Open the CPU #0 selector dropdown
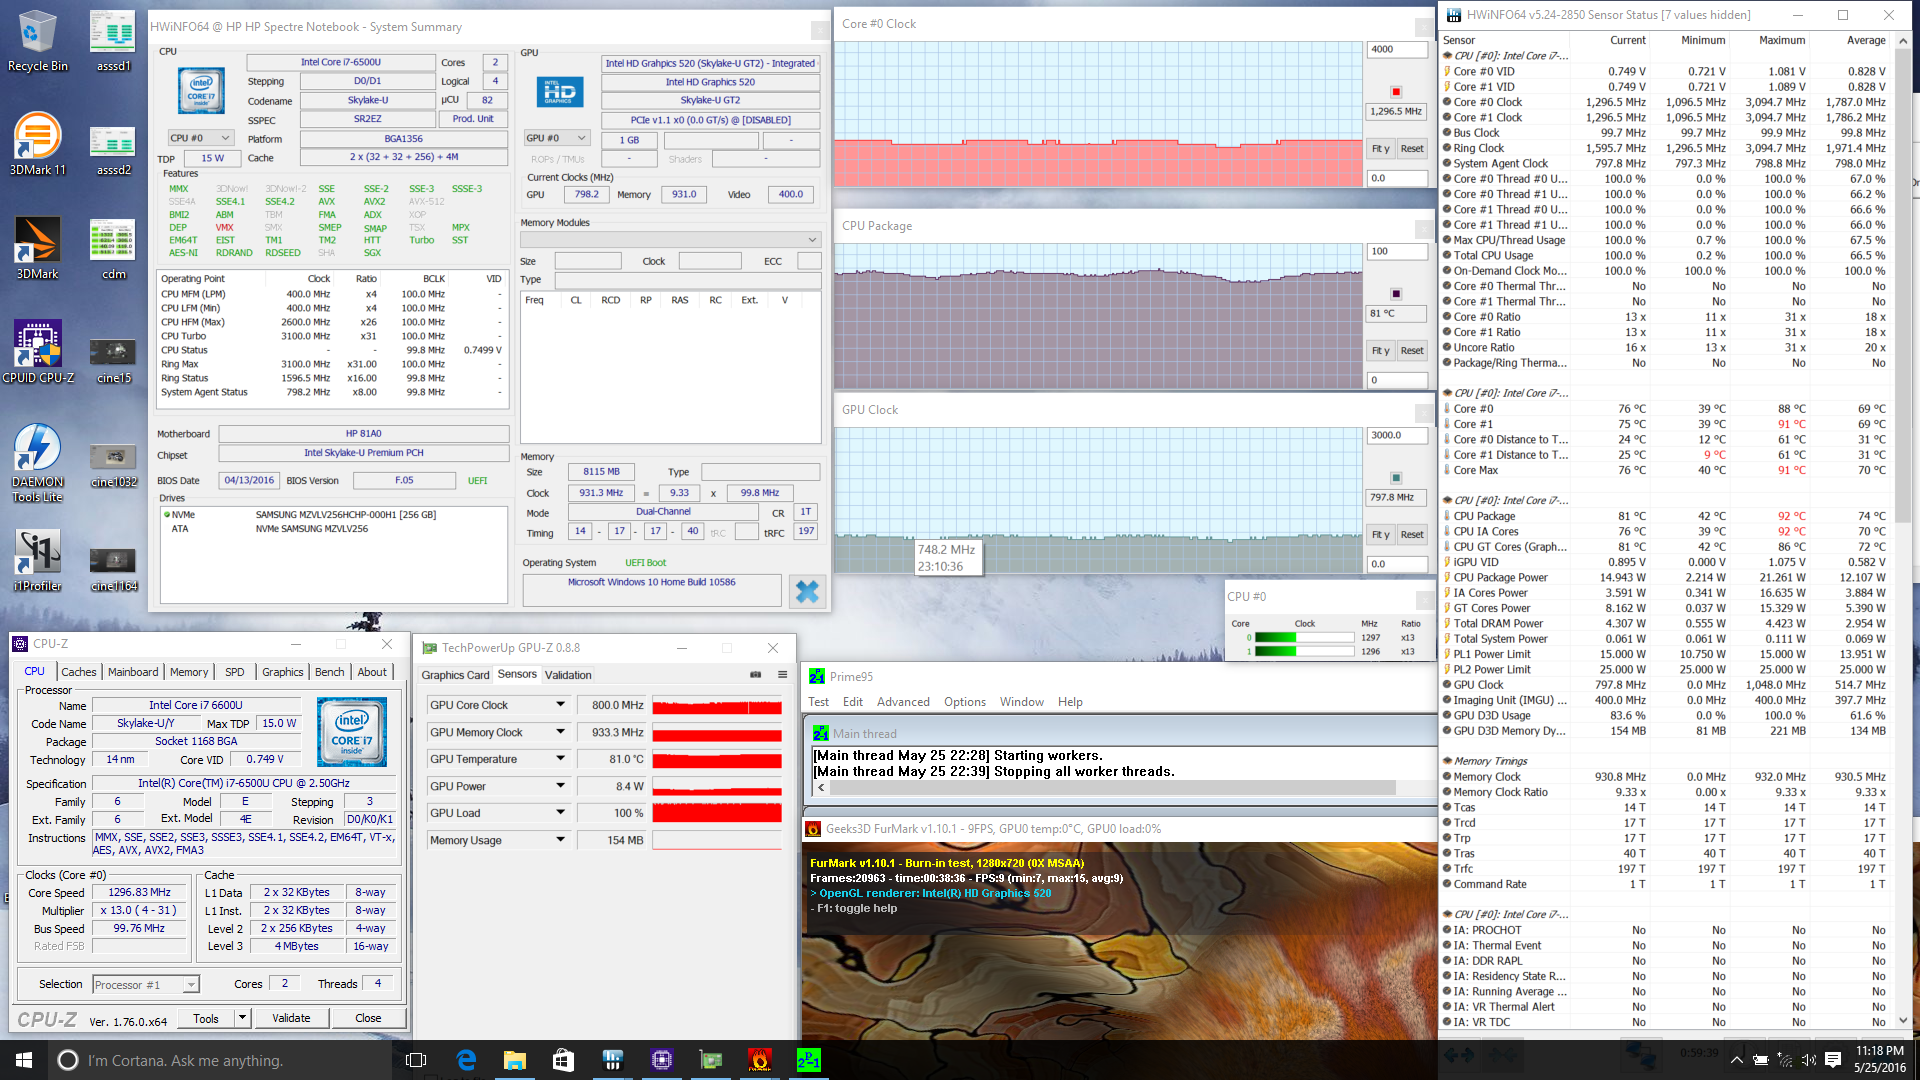This screenshot has width=1920, height=1080. (x=200, y=138)
